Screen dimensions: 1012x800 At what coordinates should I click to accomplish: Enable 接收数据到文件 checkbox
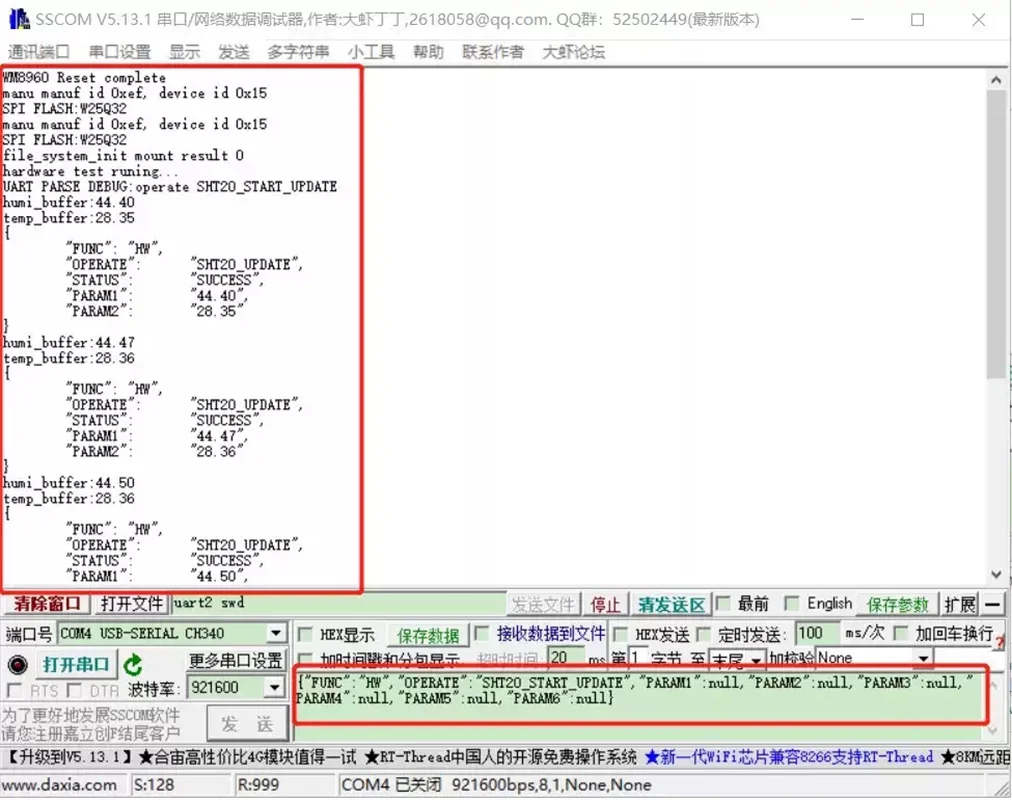coord(481,634)
